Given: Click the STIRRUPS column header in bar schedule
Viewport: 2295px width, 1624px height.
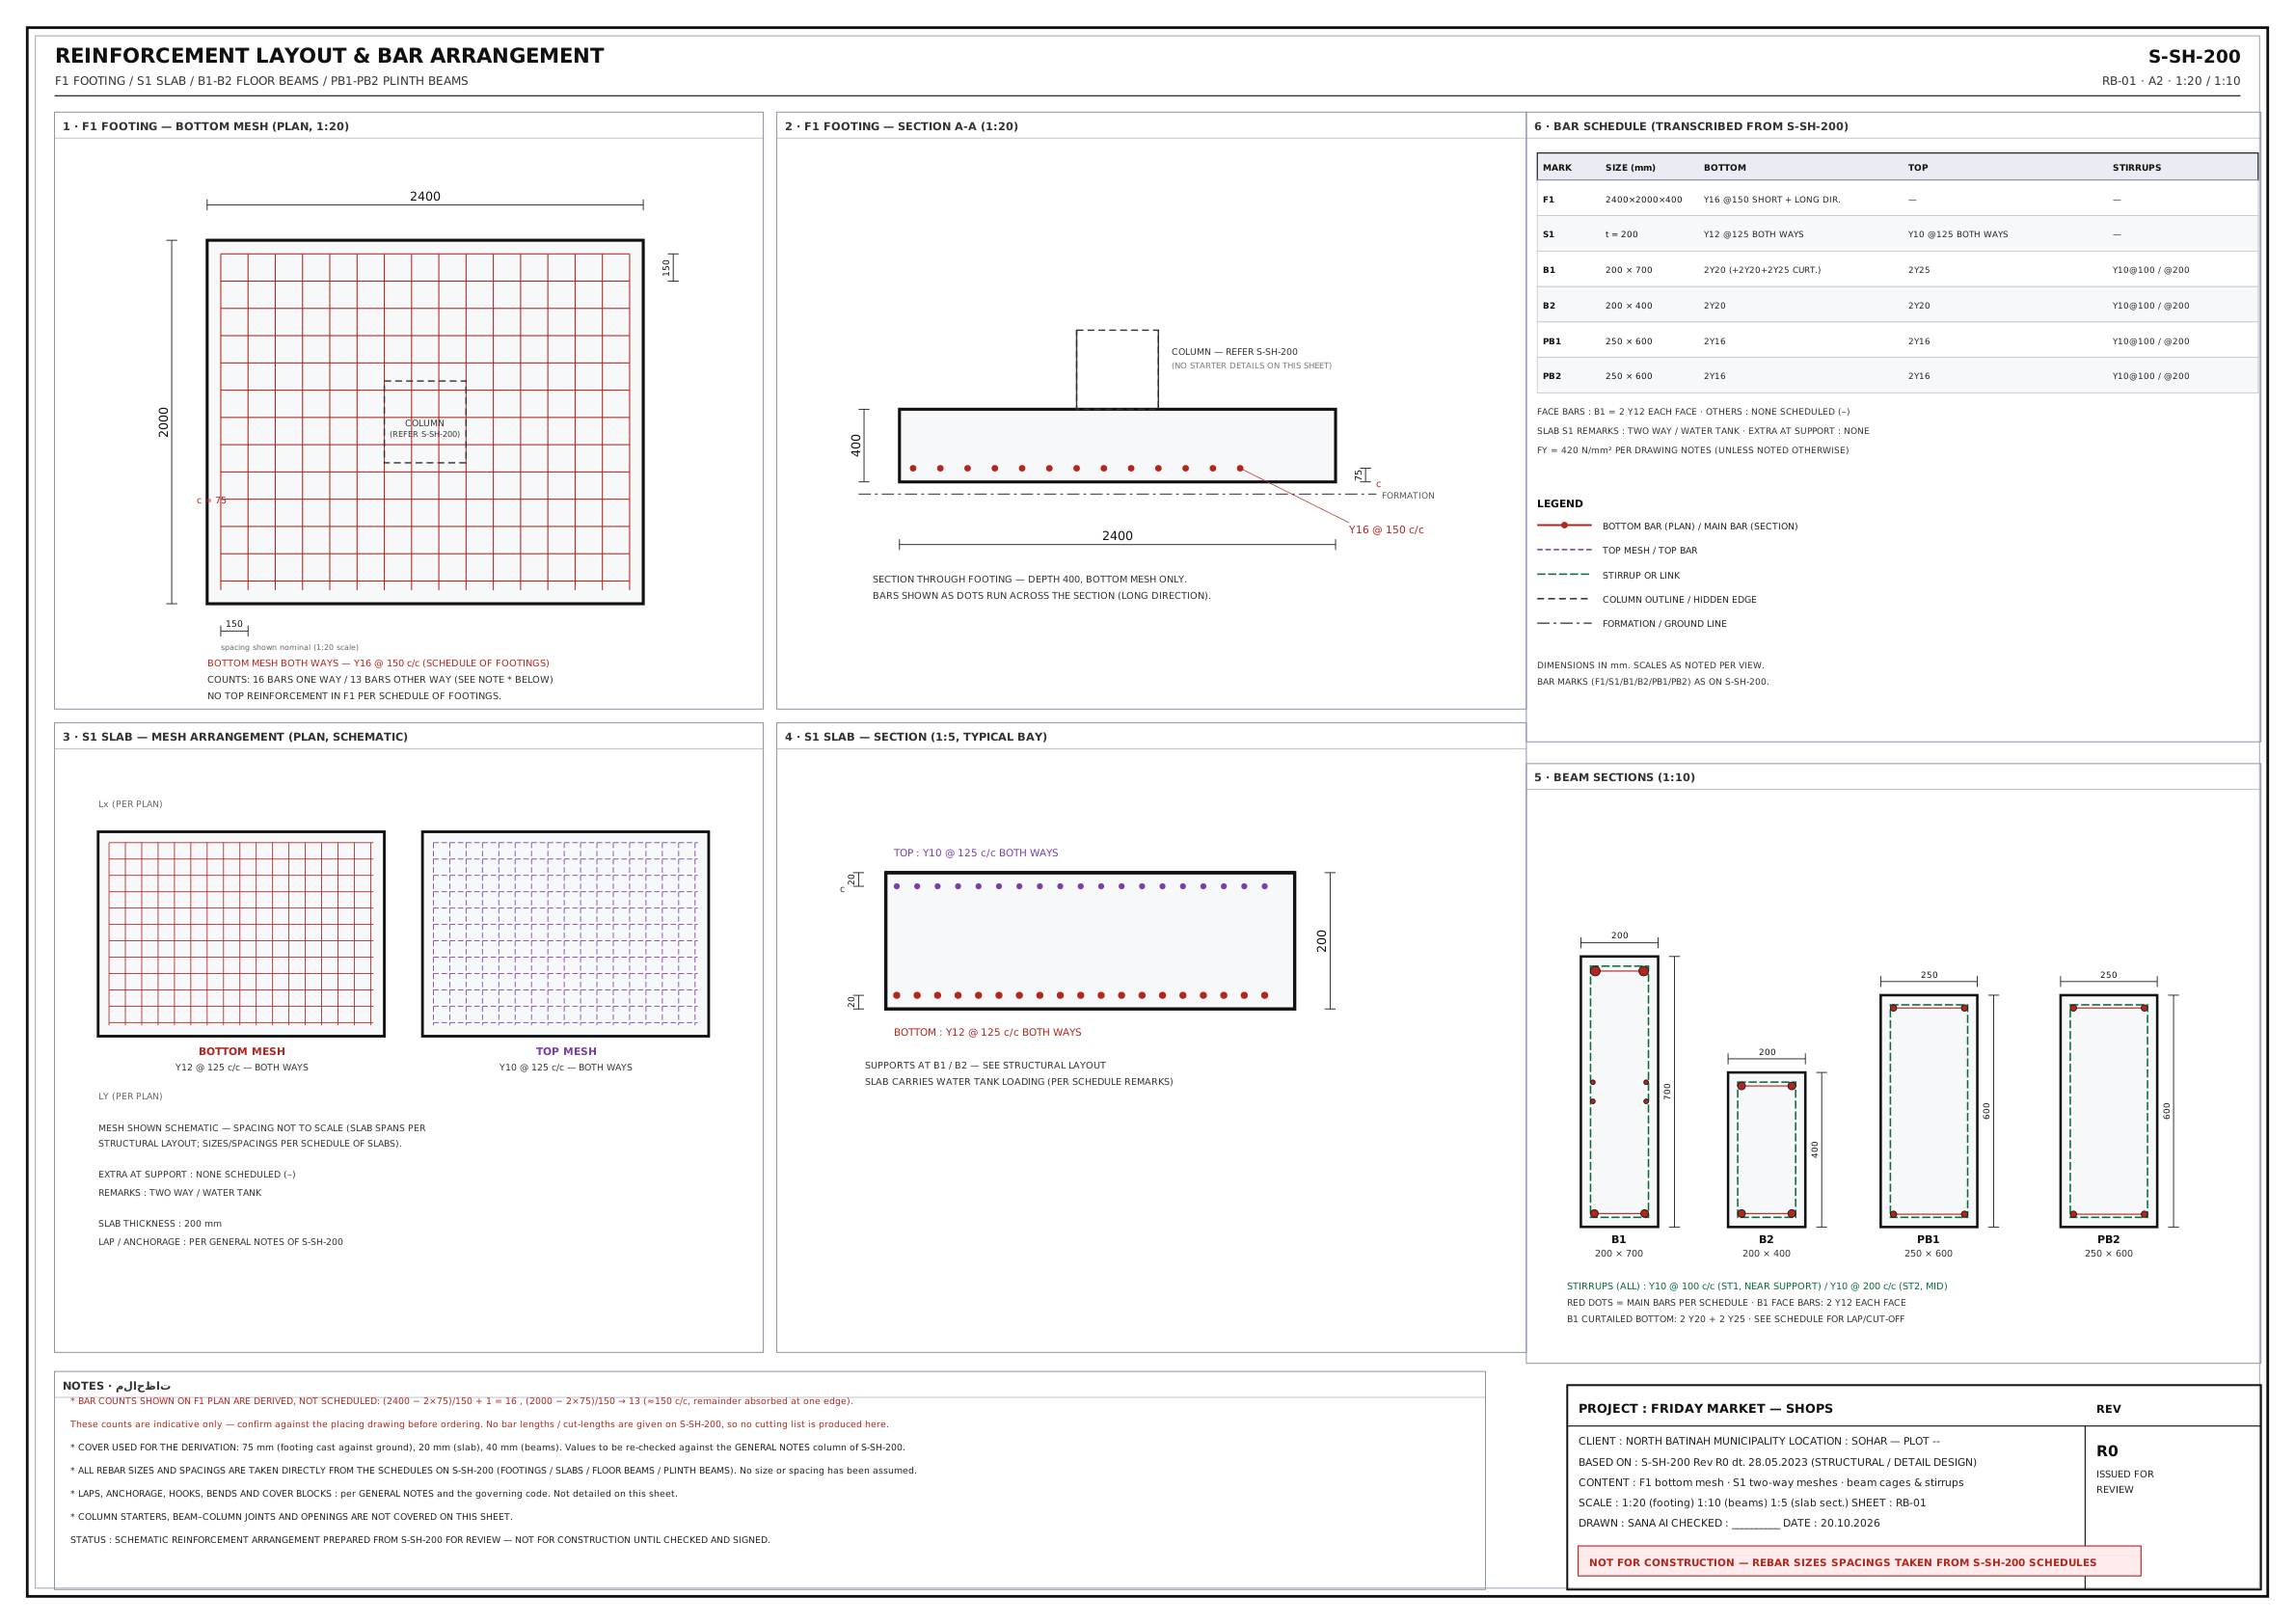Looking at the screenshot, I should coord(2137,168).
